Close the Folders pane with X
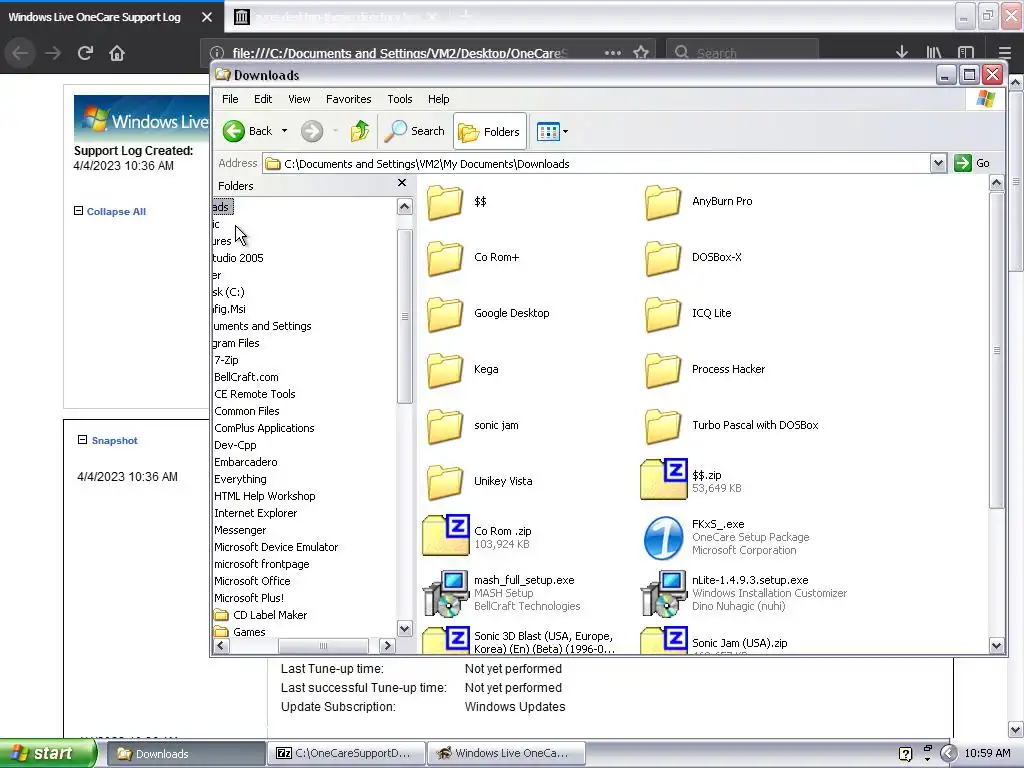This screenshot has height=768, width=1024. [402, 183]
